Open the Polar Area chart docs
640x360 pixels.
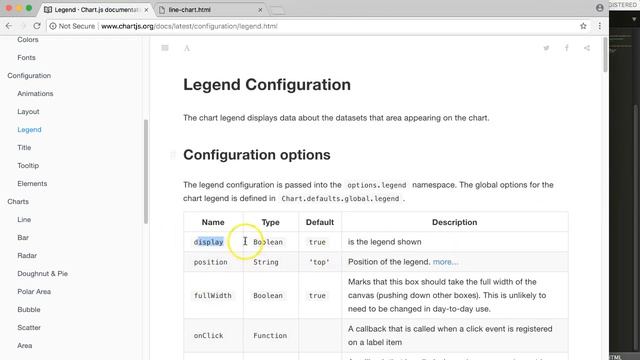(x=34, y=291)
